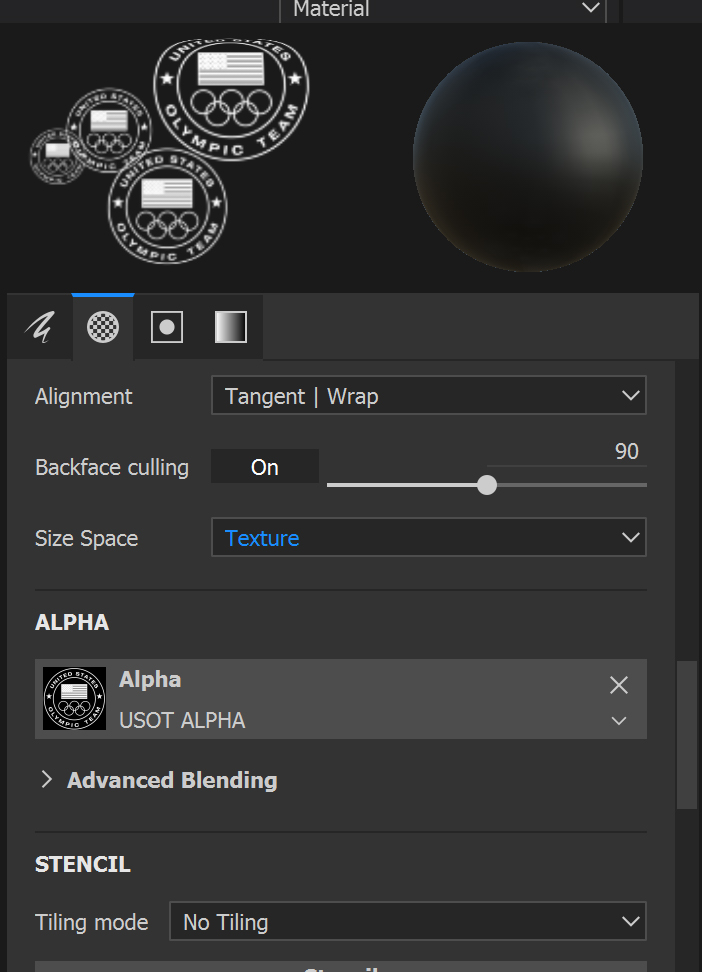702x972 pixels.
Task: Click the USOT ALPHA thumbnail
Action: tap(74, 699)
